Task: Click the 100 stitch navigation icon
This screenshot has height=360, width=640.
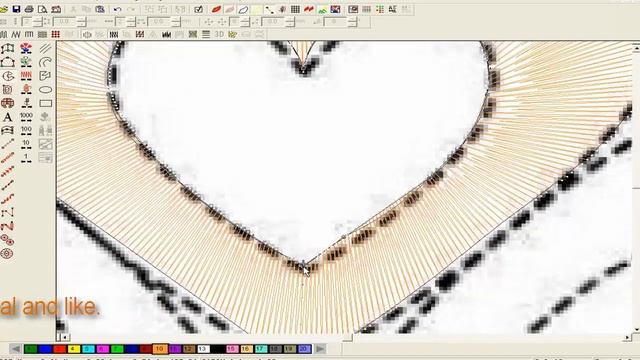Action: pyautogui.click(x=26, y=131)
